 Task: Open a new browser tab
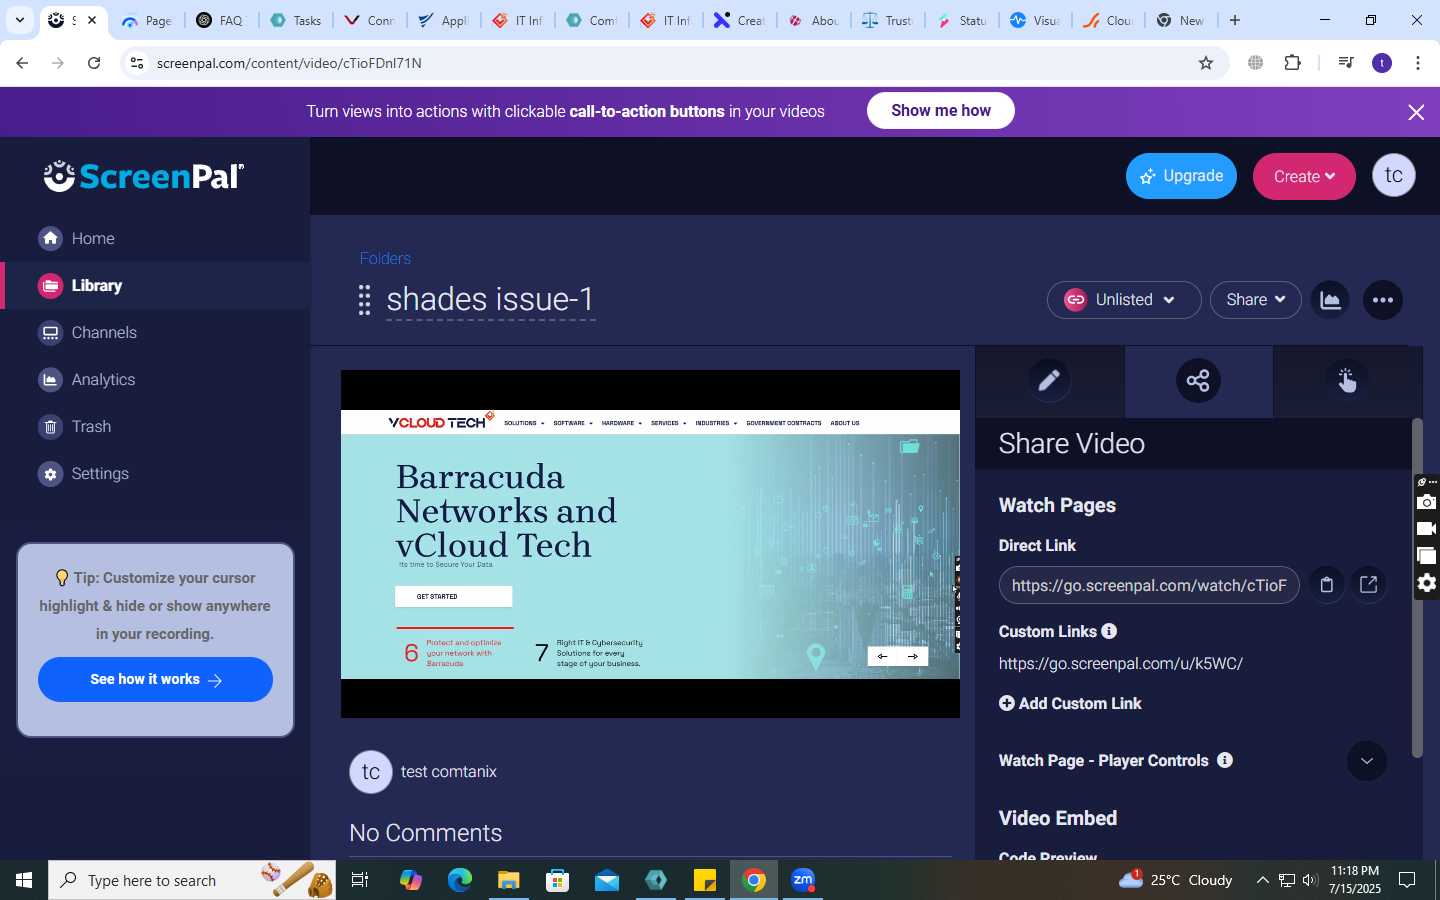tap(1235, 20)
